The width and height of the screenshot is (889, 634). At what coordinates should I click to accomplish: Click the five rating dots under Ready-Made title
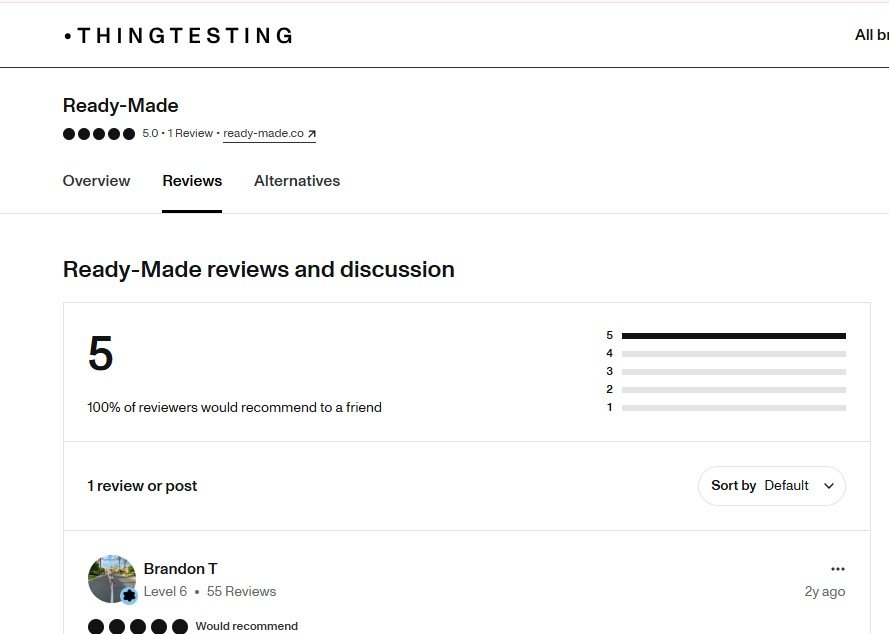click(99, 134)
